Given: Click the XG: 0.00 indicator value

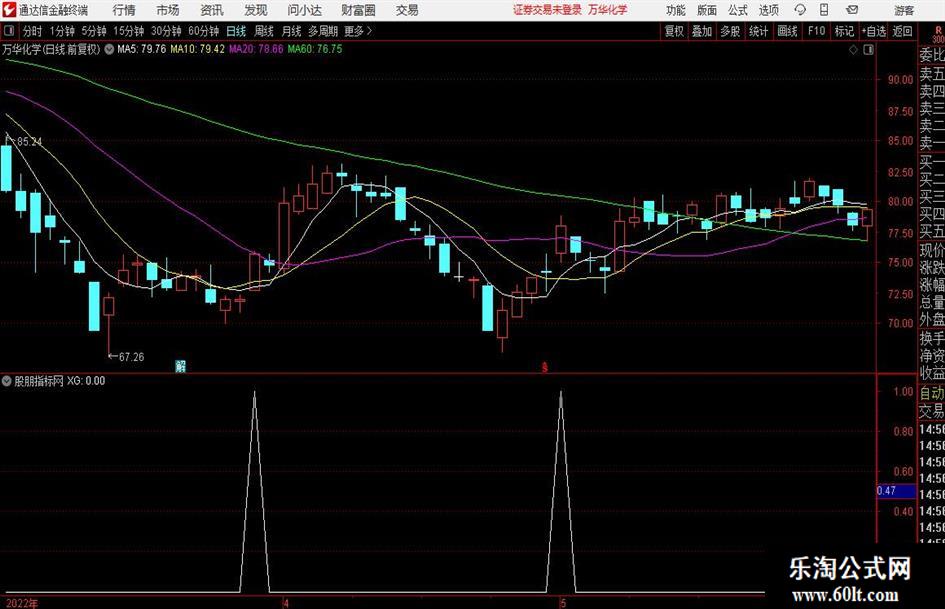Looking at the screenshot, I should [x=86, y=381].
